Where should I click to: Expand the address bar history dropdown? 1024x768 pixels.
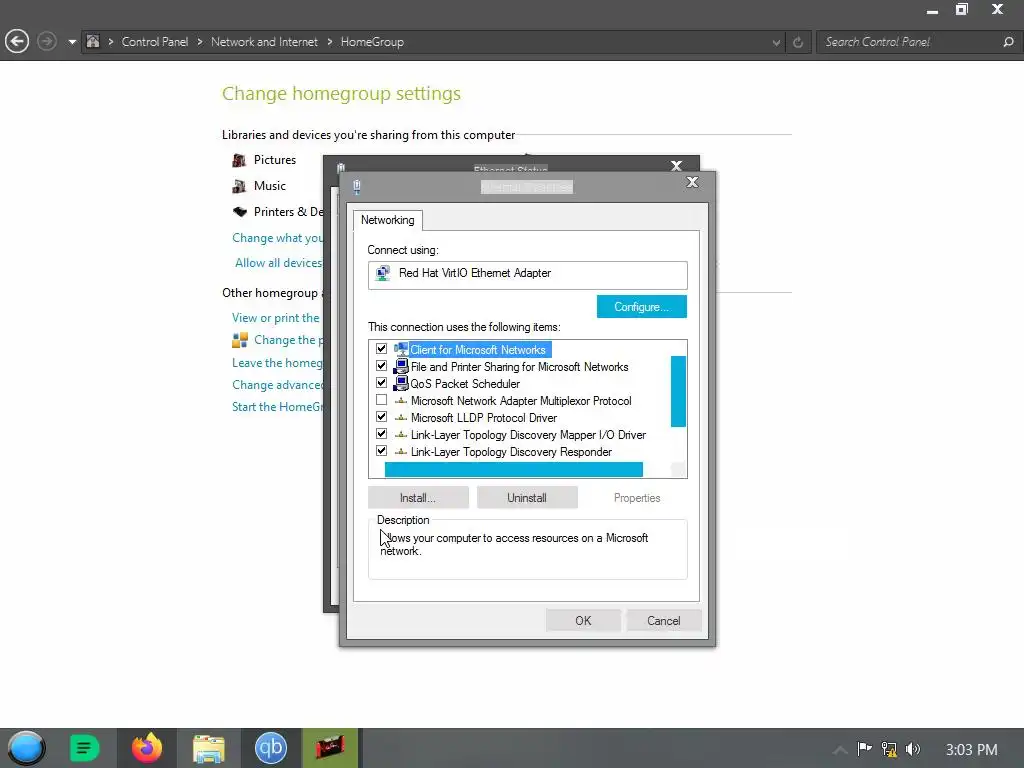[776, 42]
